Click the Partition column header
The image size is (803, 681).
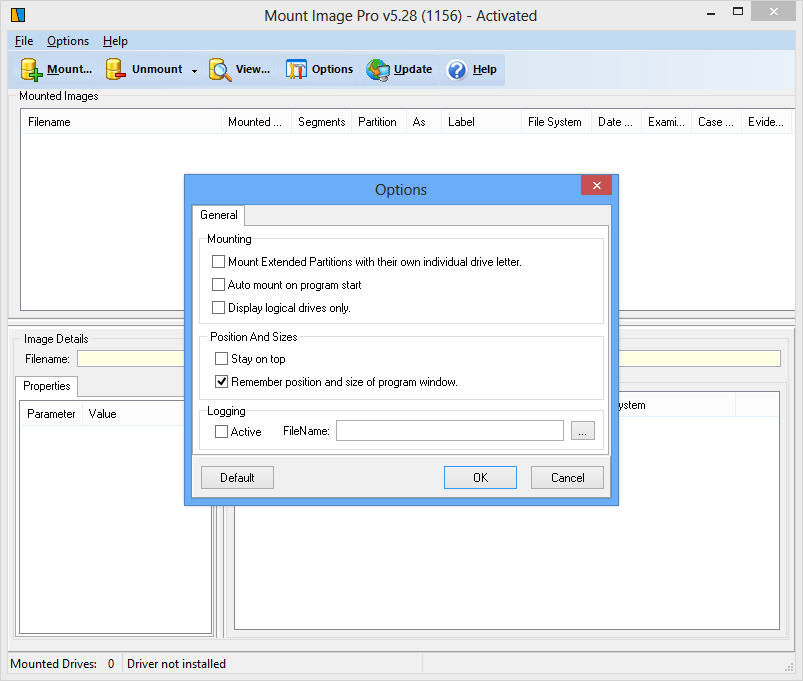click(x=378, y=122)
